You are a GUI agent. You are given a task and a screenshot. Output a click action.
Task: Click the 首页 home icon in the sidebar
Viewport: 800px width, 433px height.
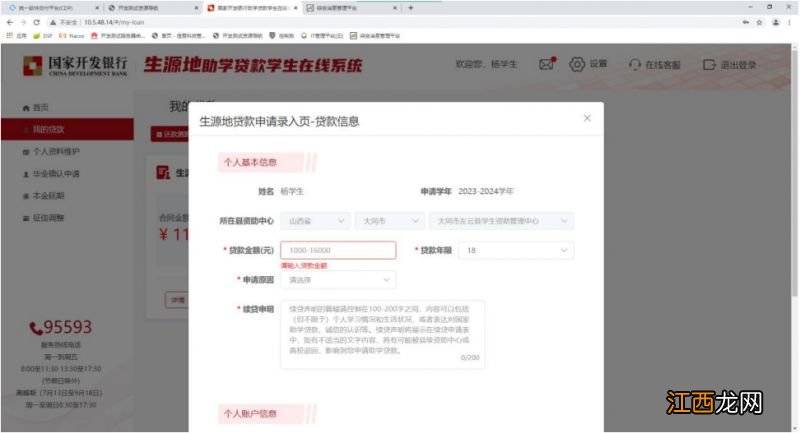26,108
